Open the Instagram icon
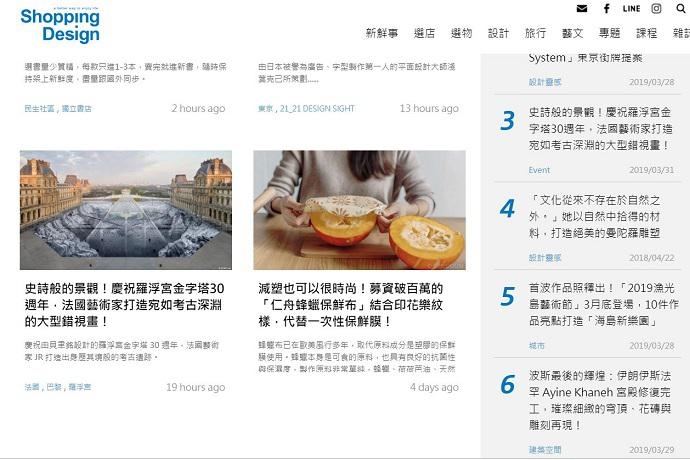This screenshot has height=460, width=690. point(656,8)
